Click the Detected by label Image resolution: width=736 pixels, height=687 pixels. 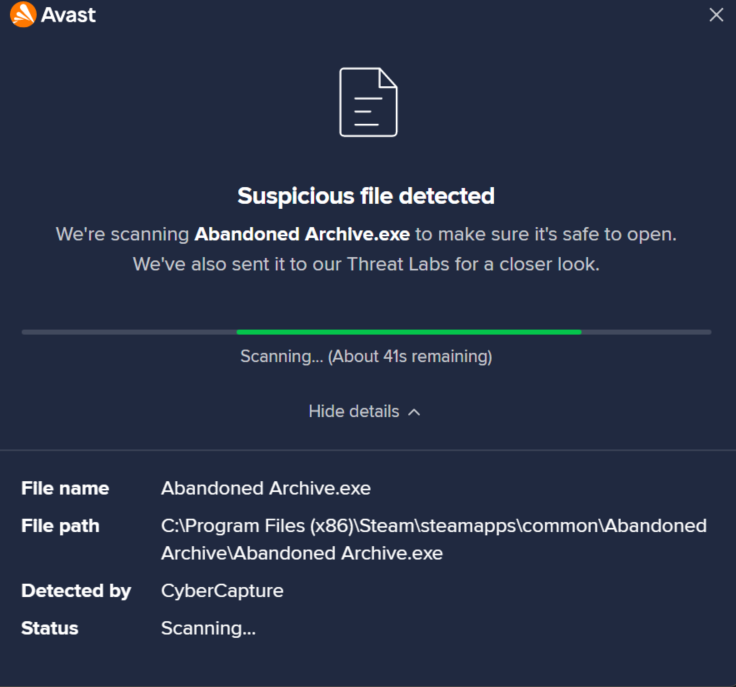click(76, 591)
